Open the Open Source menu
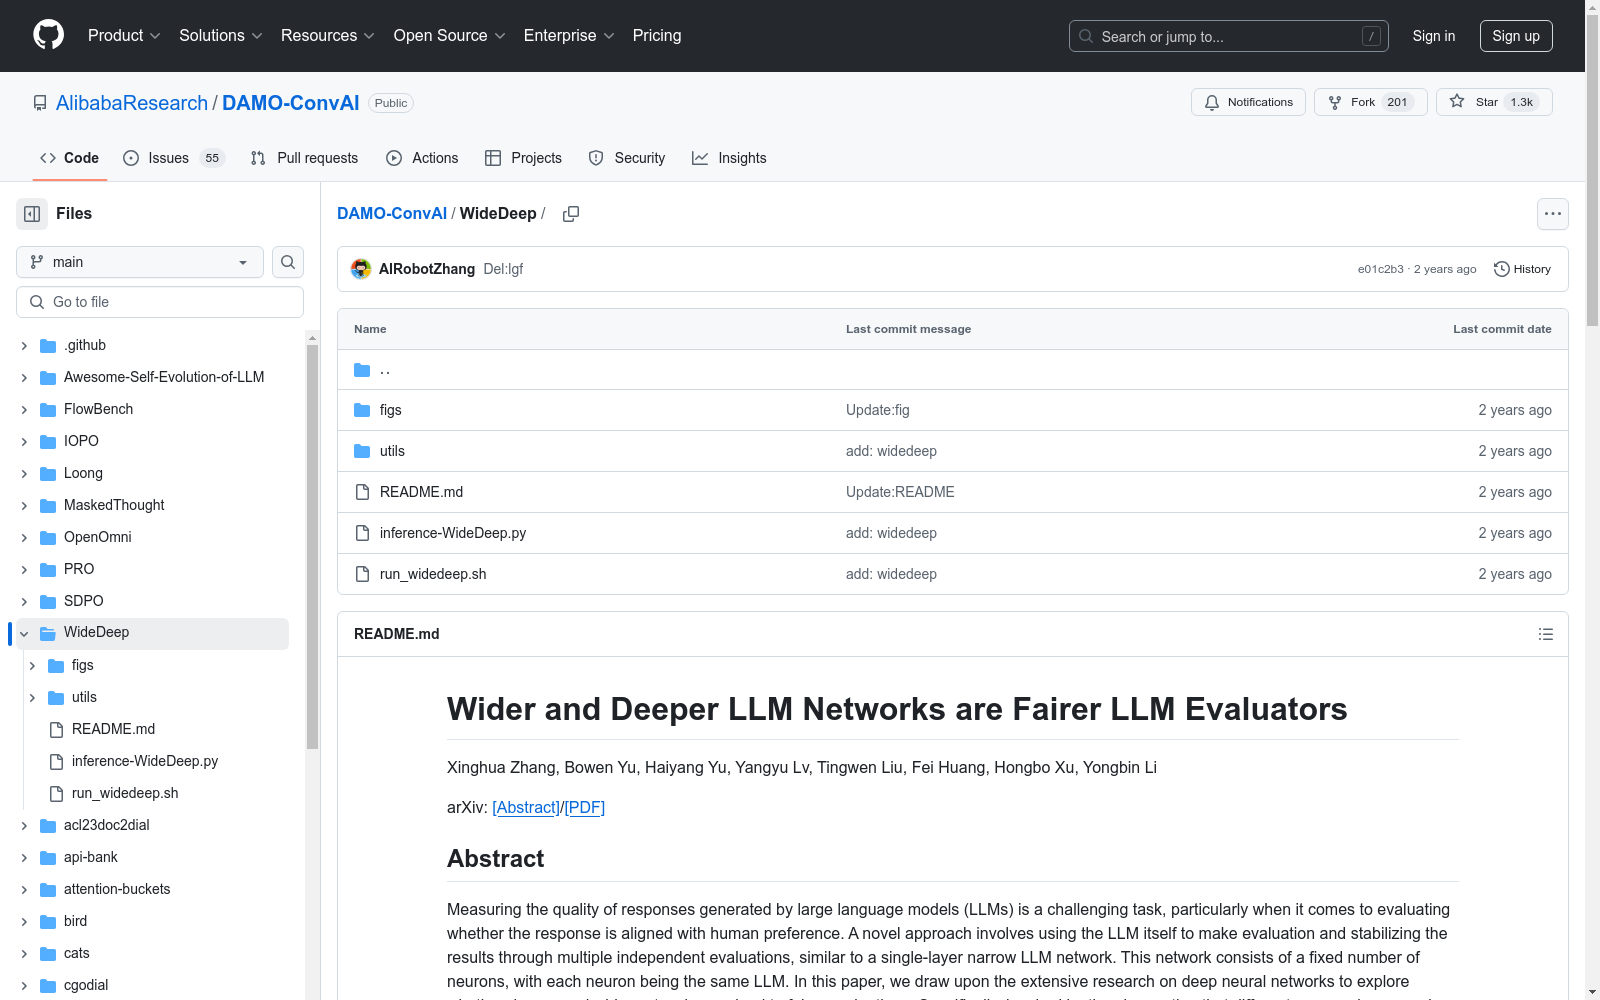1600x1000 pixels. tap(449, 35)
